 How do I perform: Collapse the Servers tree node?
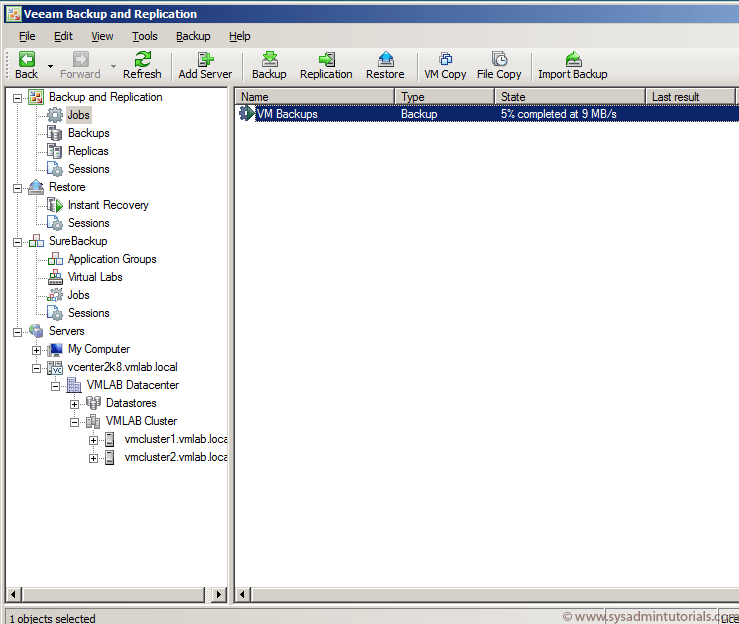click(x=17, y=332)
